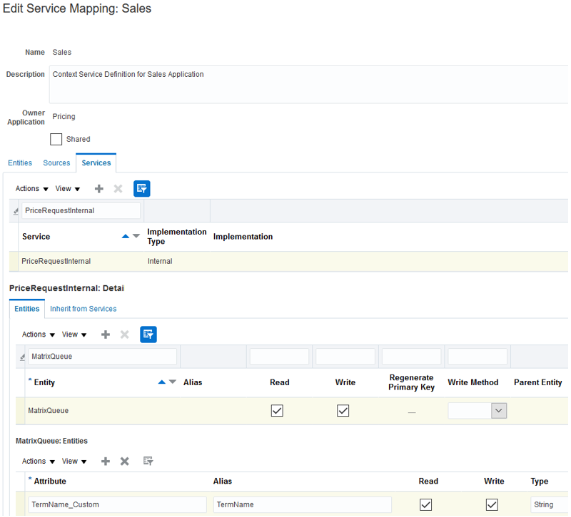This screenshot has width=571, height=517.
Task: Uncheck Read for MatrixQueue entity
Action: point(277,411)
